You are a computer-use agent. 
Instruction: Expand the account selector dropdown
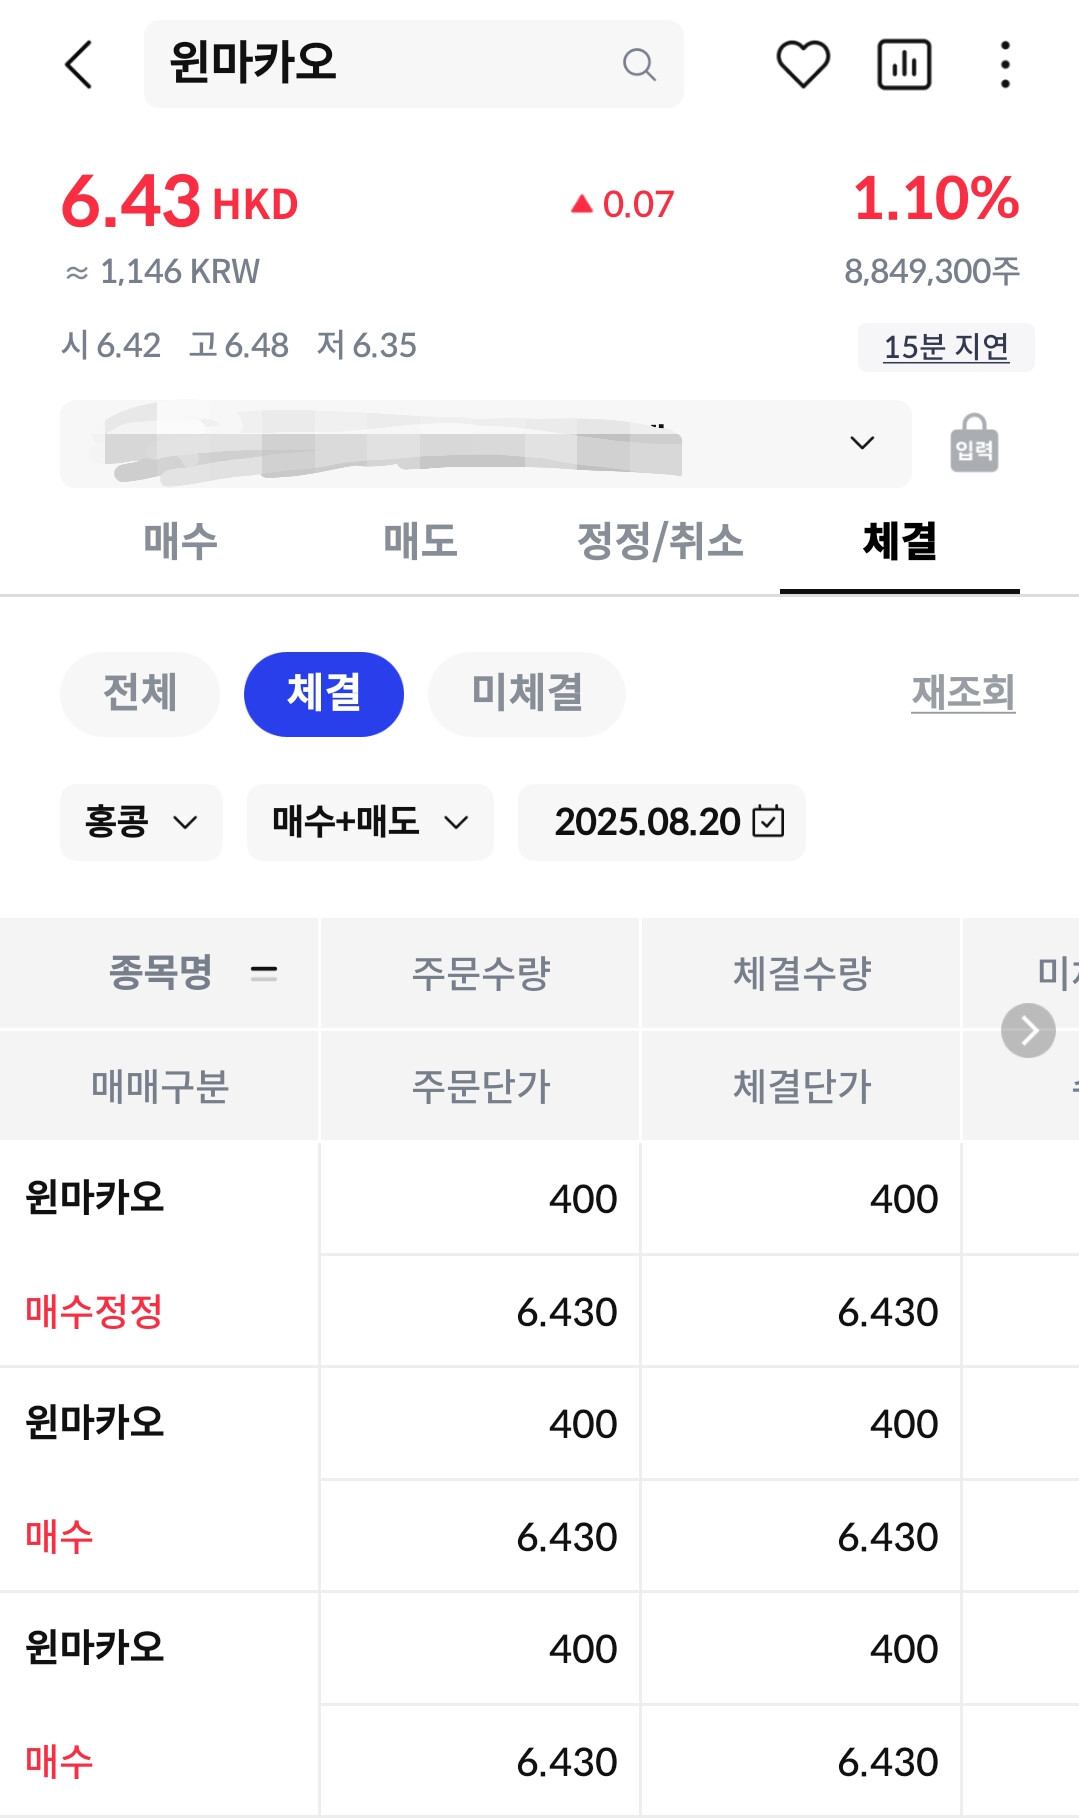point(861,443)
